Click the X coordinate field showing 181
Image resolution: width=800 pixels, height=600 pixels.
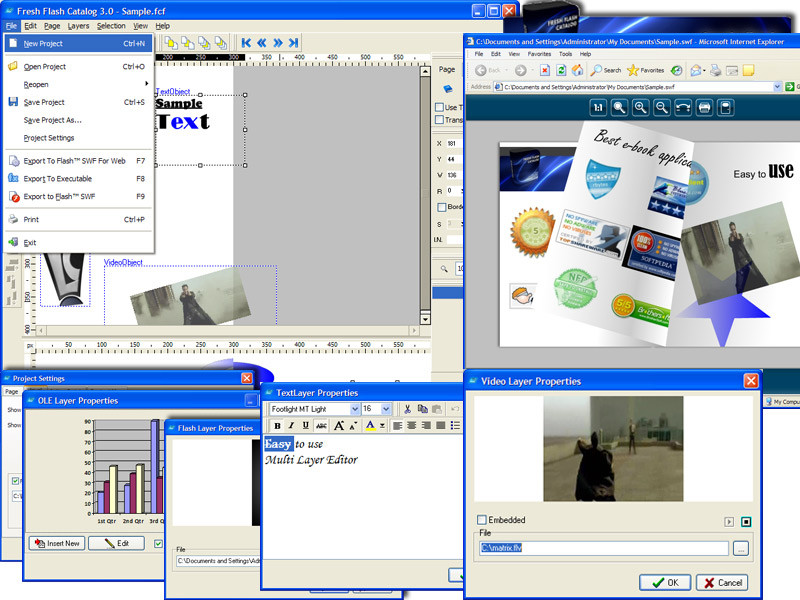[x=455, y=143]
